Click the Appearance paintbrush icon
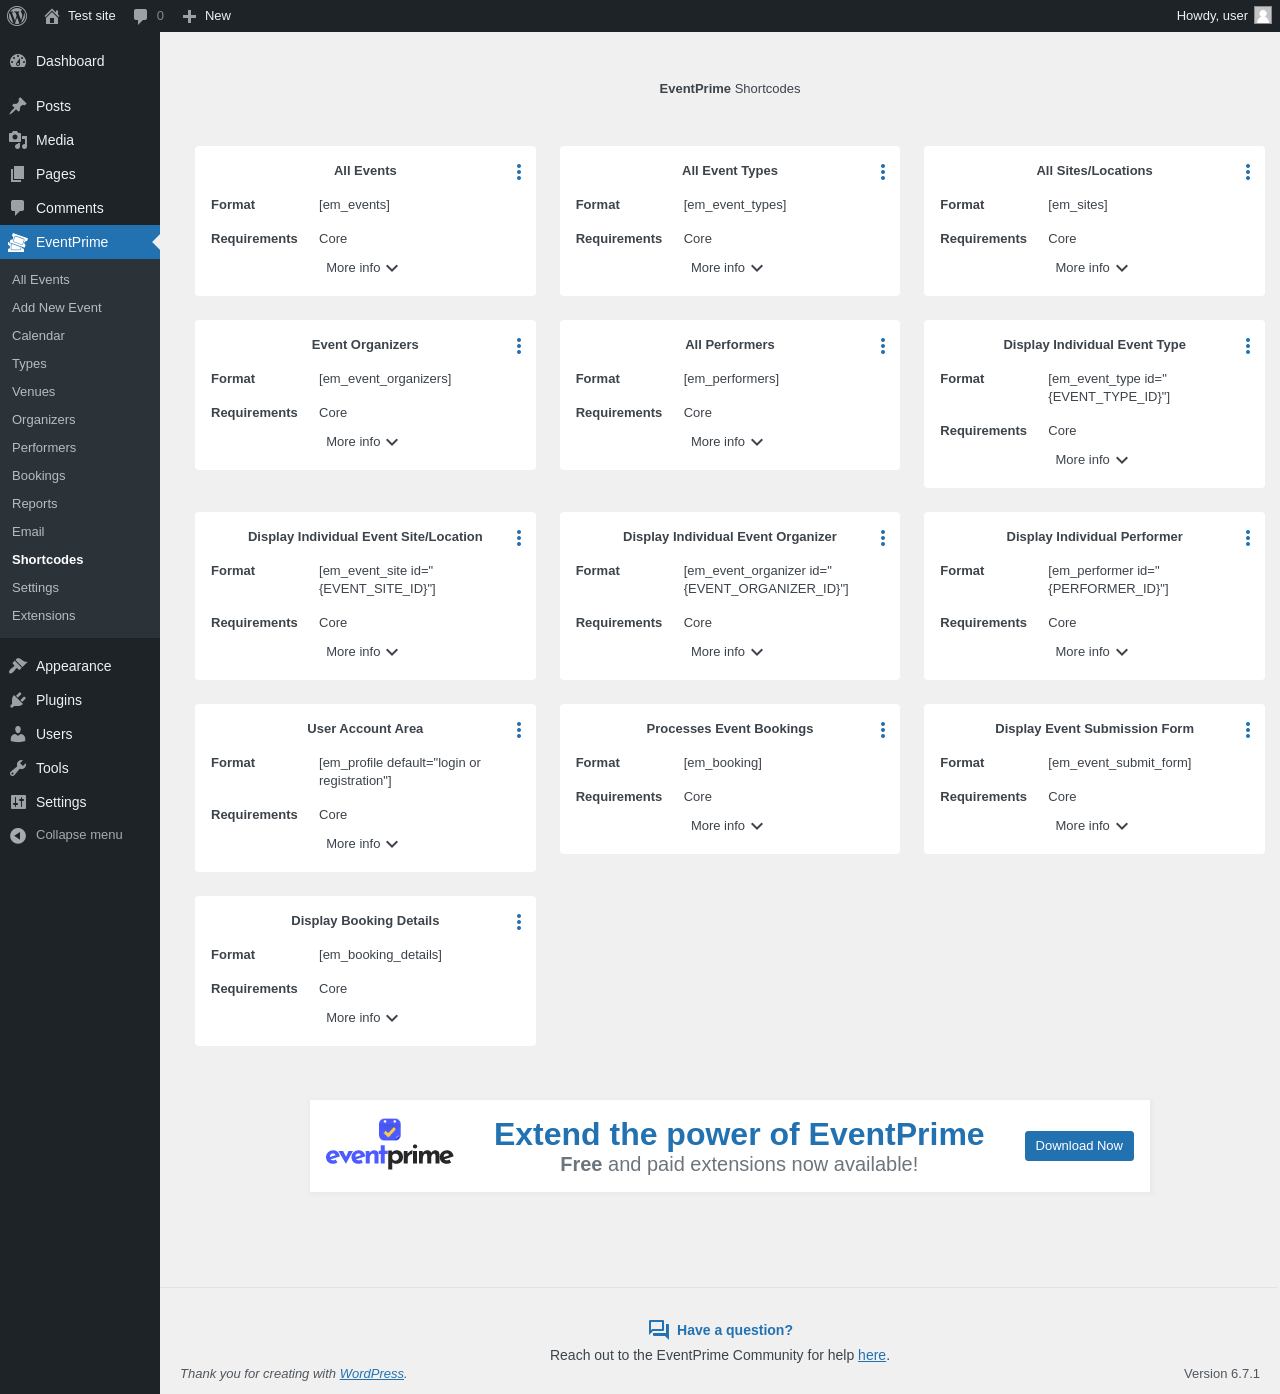This screenshot has height=1394, width=1280. (x=18, y=666)
